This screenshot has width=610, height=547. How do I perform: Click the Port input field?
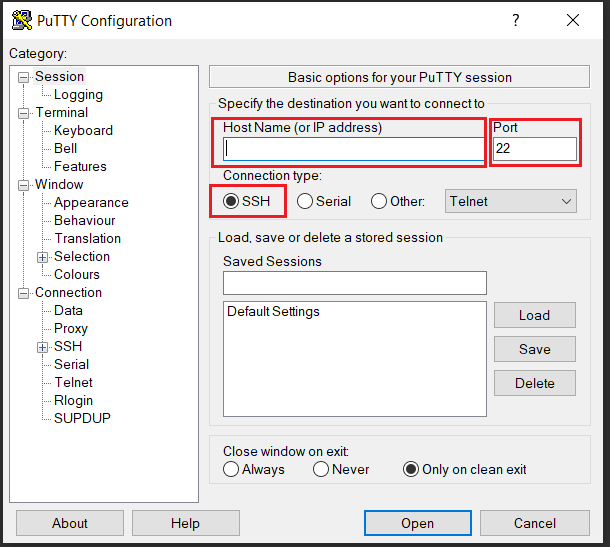[x=535, y=149]
